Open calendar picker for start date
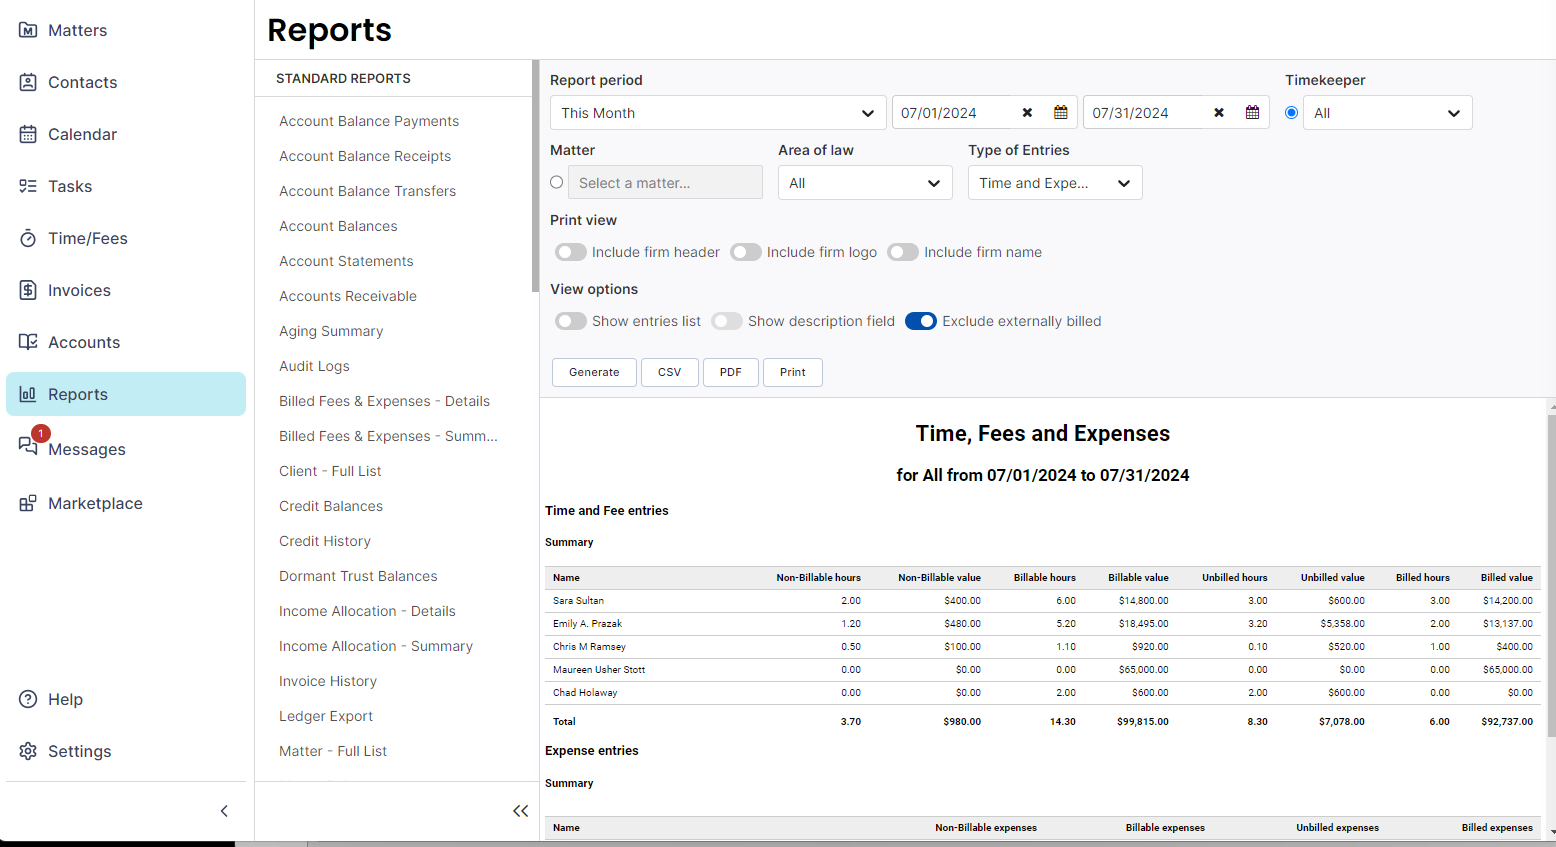The image size is (1556, 847). [x=1061, y=113]
